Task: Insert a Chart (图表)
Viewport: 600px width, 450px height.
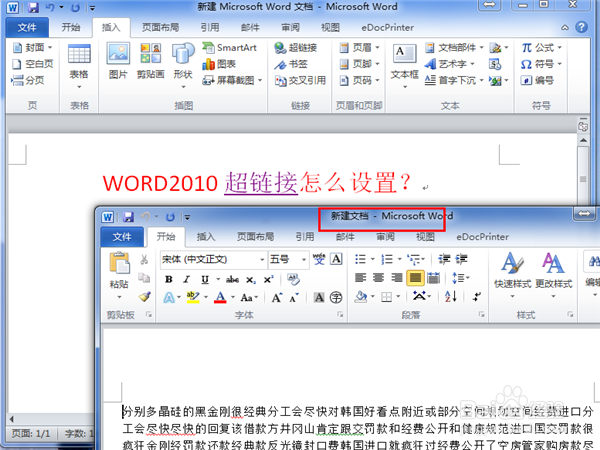Action: (x=219, y=64)
